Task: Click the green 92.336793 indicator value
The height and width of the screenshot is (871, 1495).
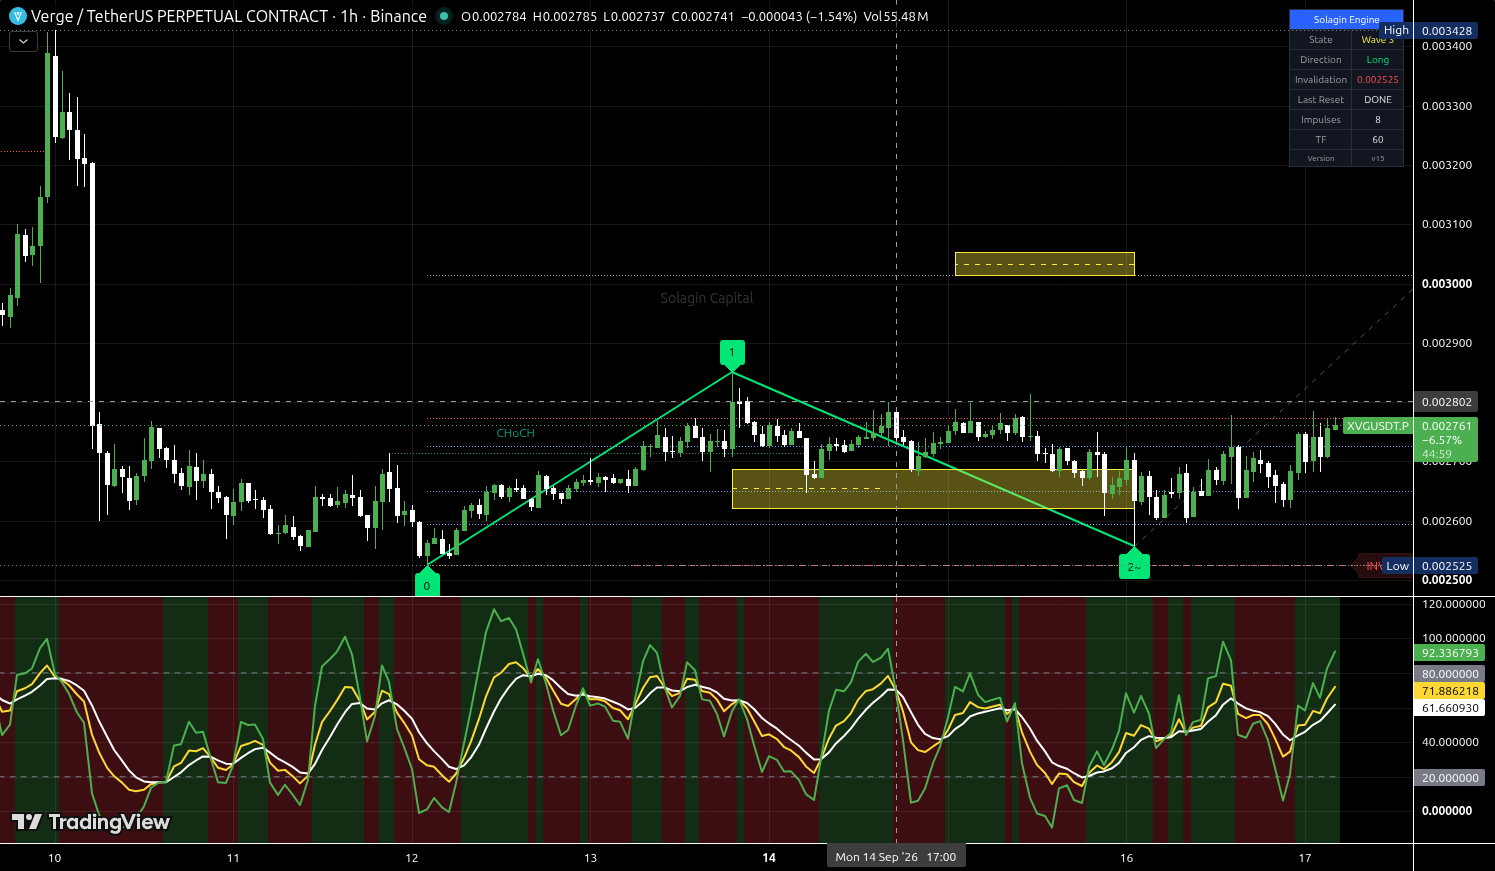Action: coord(1450,653)
